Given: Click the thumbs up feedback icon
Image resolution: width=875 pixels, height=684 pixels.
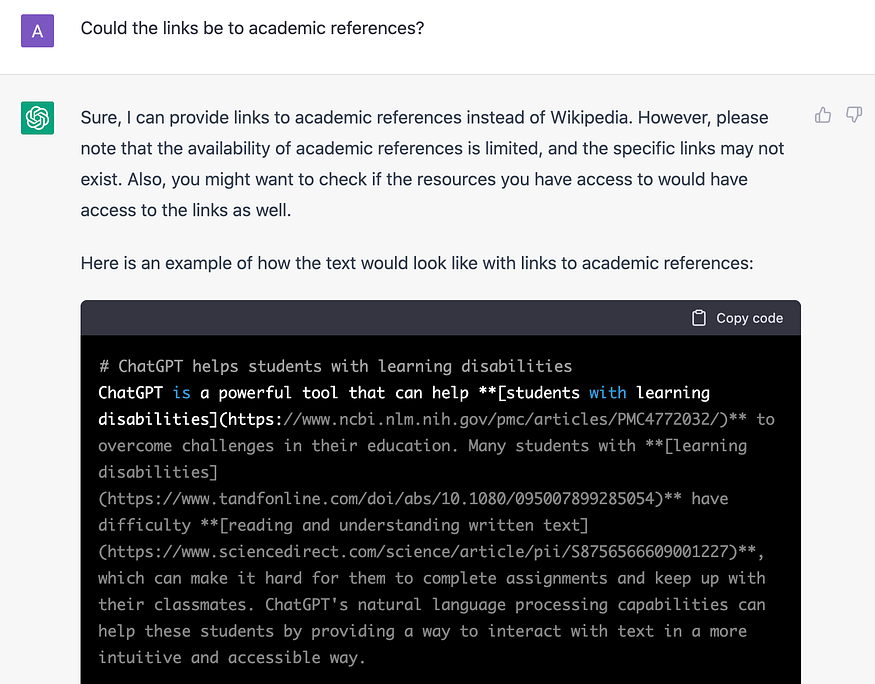Looking at the screenshot, I should [823, 115].
